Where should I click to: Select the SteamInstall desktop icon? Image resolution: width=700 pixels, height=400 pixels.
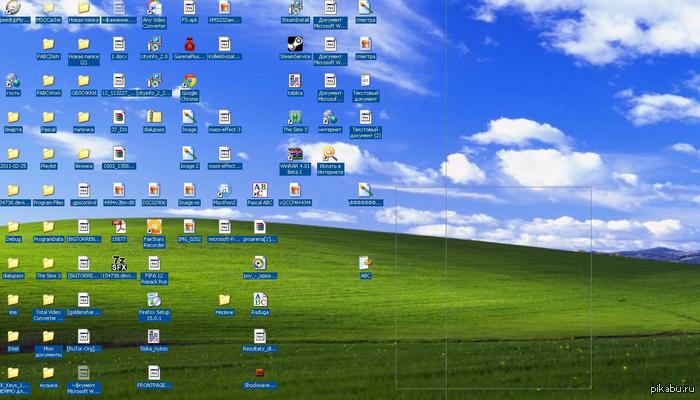296,8
